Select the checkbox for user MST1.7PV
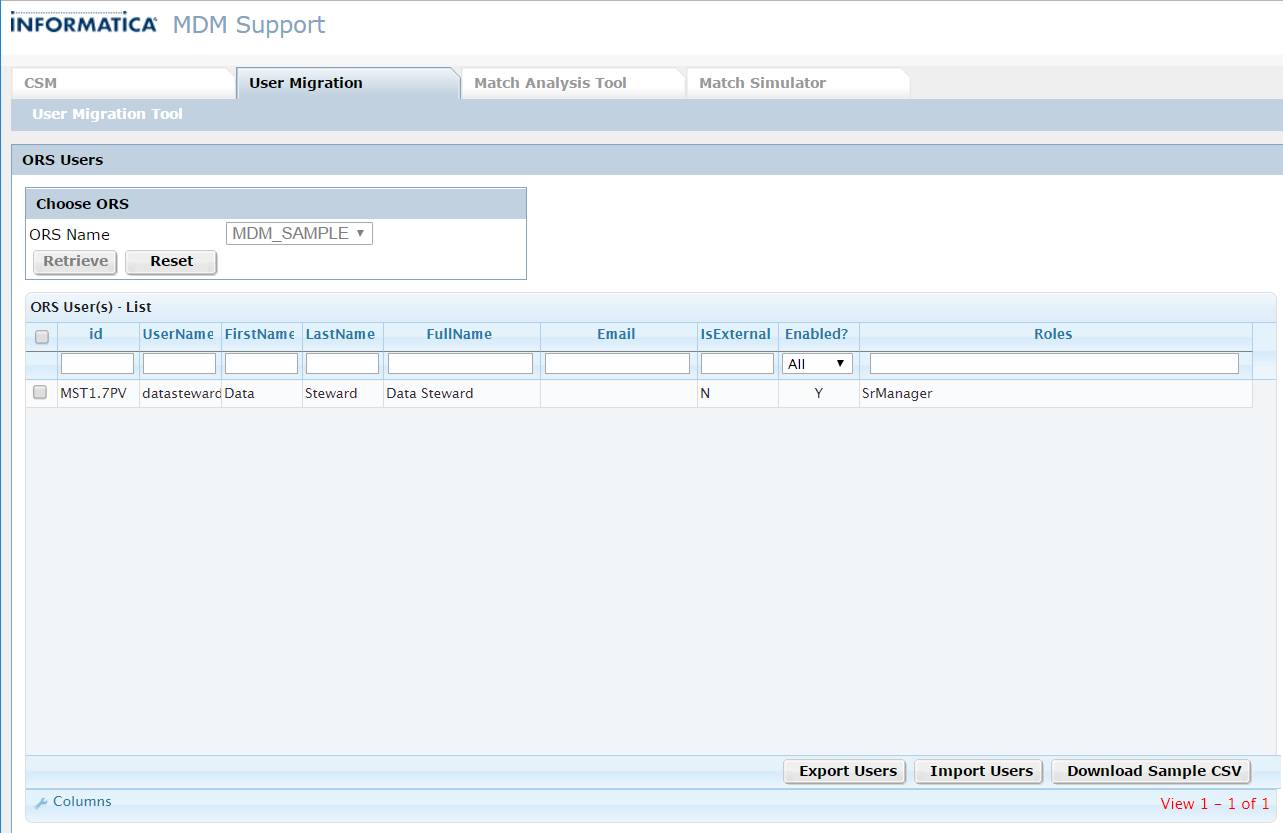The image size is (1283, 833). click(x=40, y=392)
